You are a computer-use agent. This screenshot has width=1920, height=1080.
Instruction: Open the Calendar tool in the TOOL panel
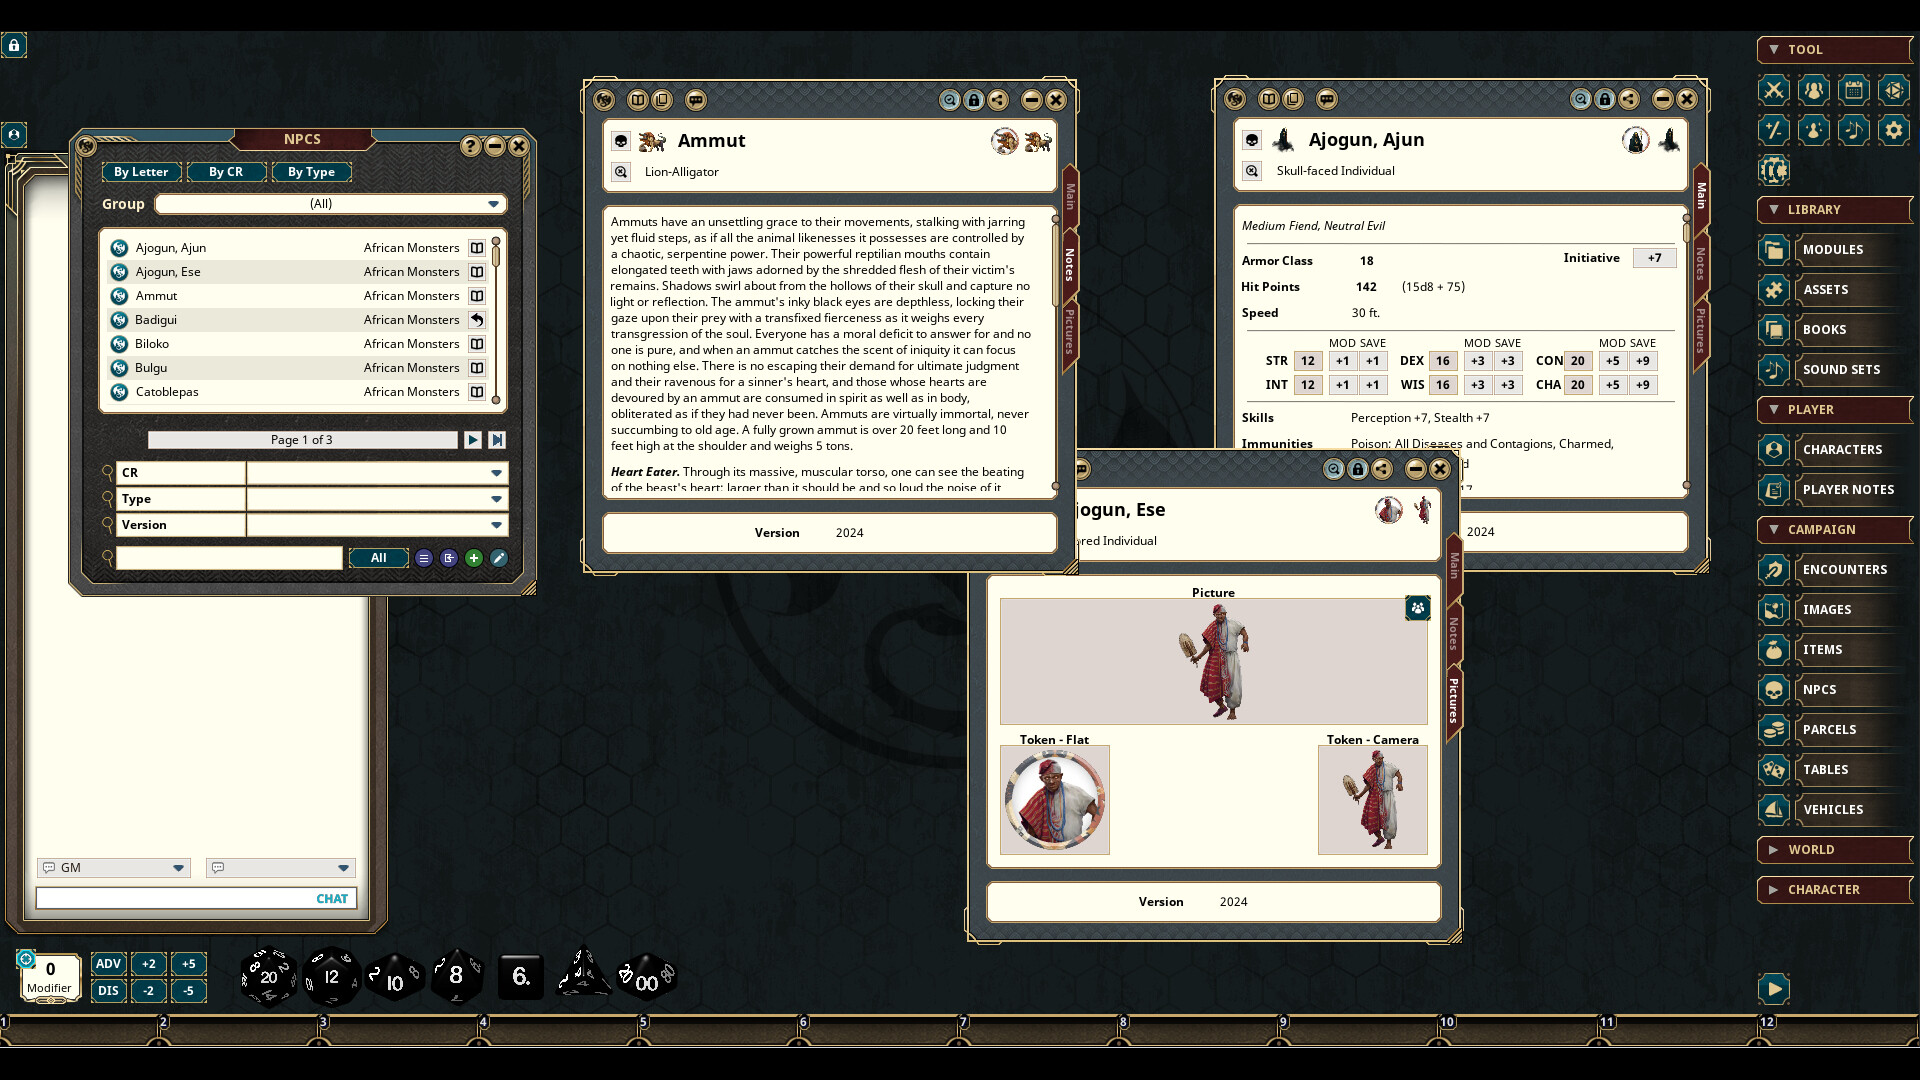click(x=1855, y=90)
